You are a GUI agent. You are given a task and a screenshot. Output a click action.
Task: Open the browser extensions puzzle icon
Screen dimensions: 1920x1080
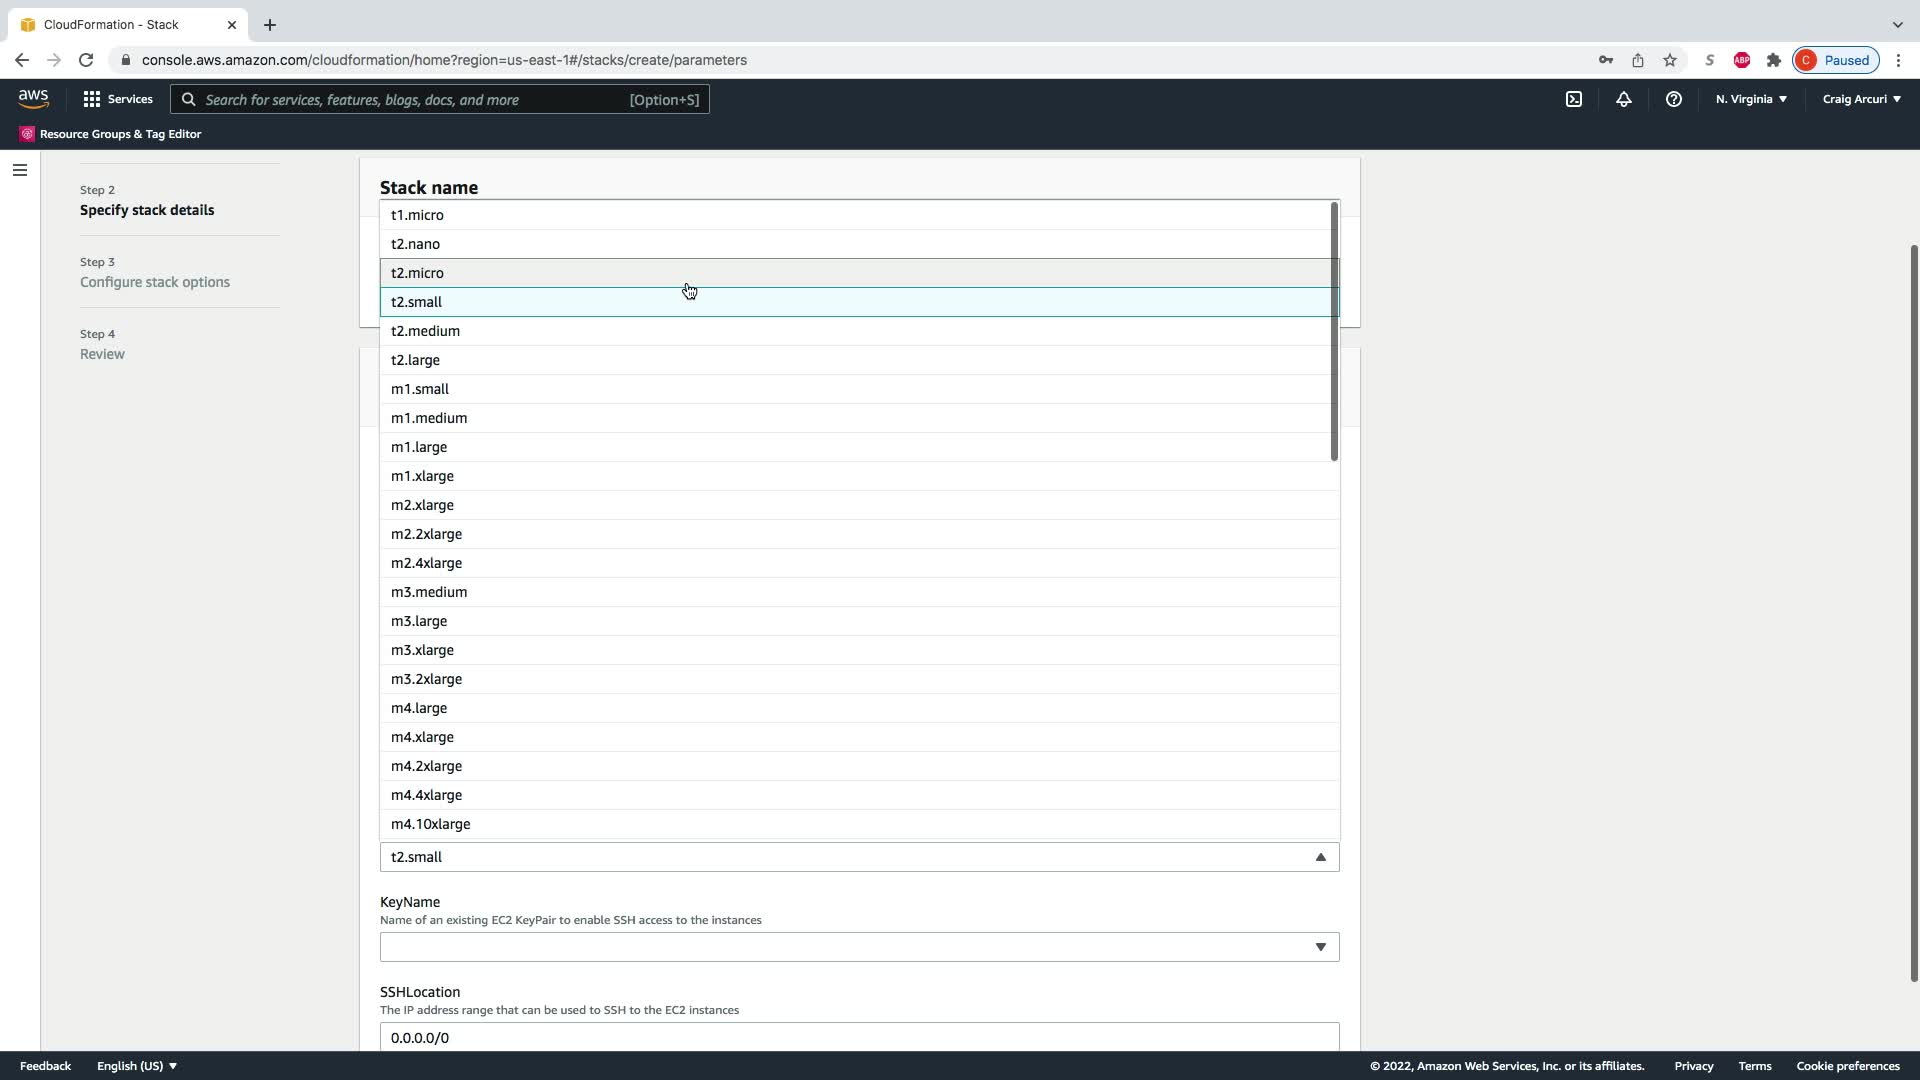point(1774,60)
